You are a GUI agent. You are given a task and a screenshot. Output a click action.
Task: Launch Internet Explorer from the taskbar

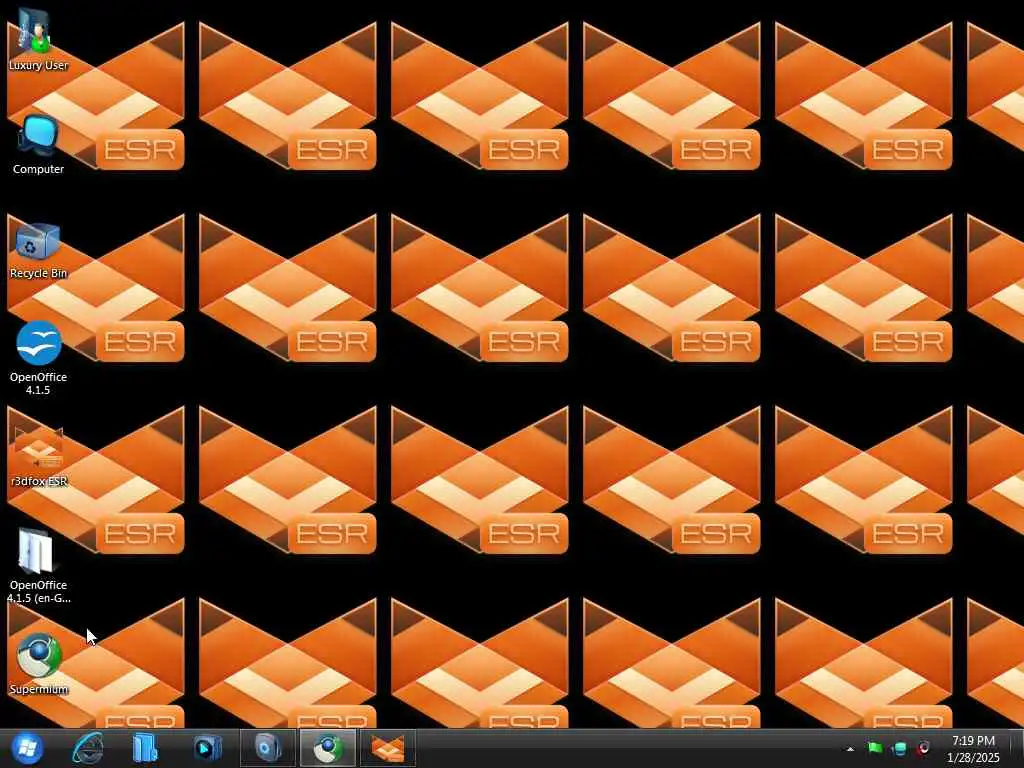[x=88, y=748]
